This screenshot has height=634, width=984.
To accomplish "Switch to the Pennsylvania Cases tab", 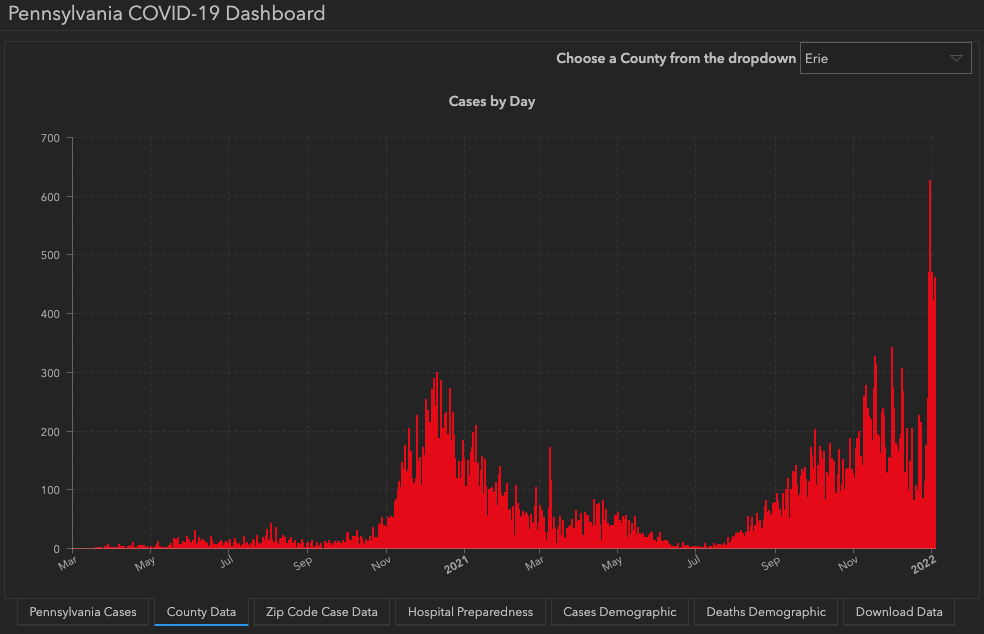I will [83, 612].
